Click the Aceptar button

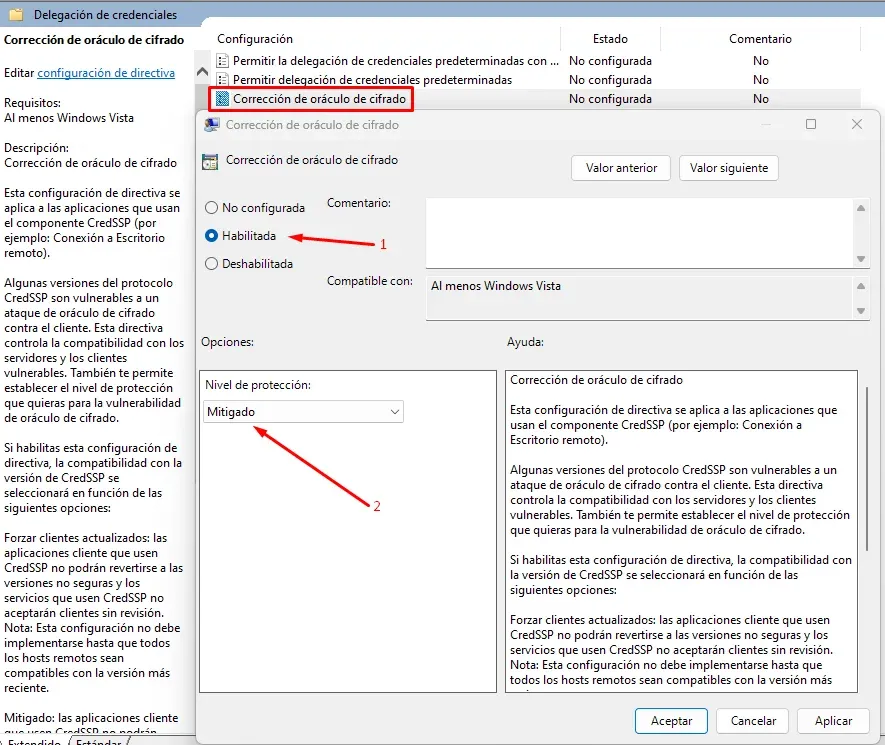pyautogui.click(x=671, y=721)
